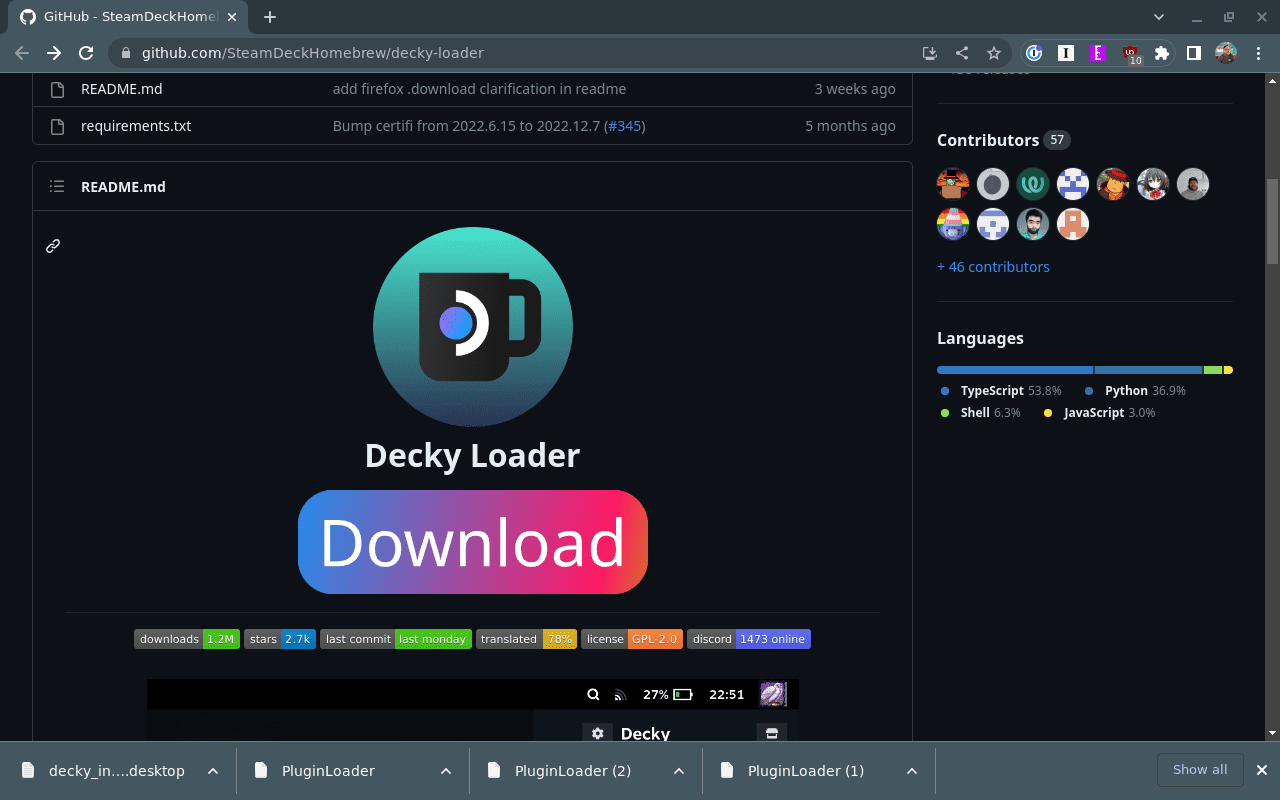
Task: Click the white I extension icon
Action: [1066, 53]
